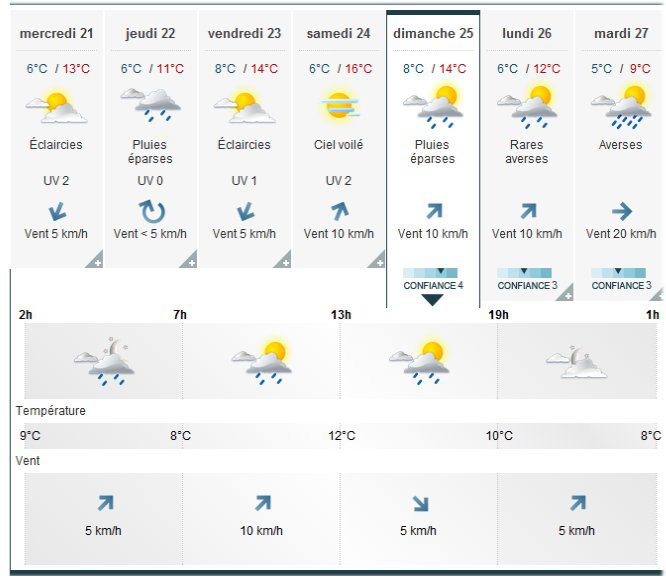Click the 'Averses' label under mardi

tap(621, 145)
